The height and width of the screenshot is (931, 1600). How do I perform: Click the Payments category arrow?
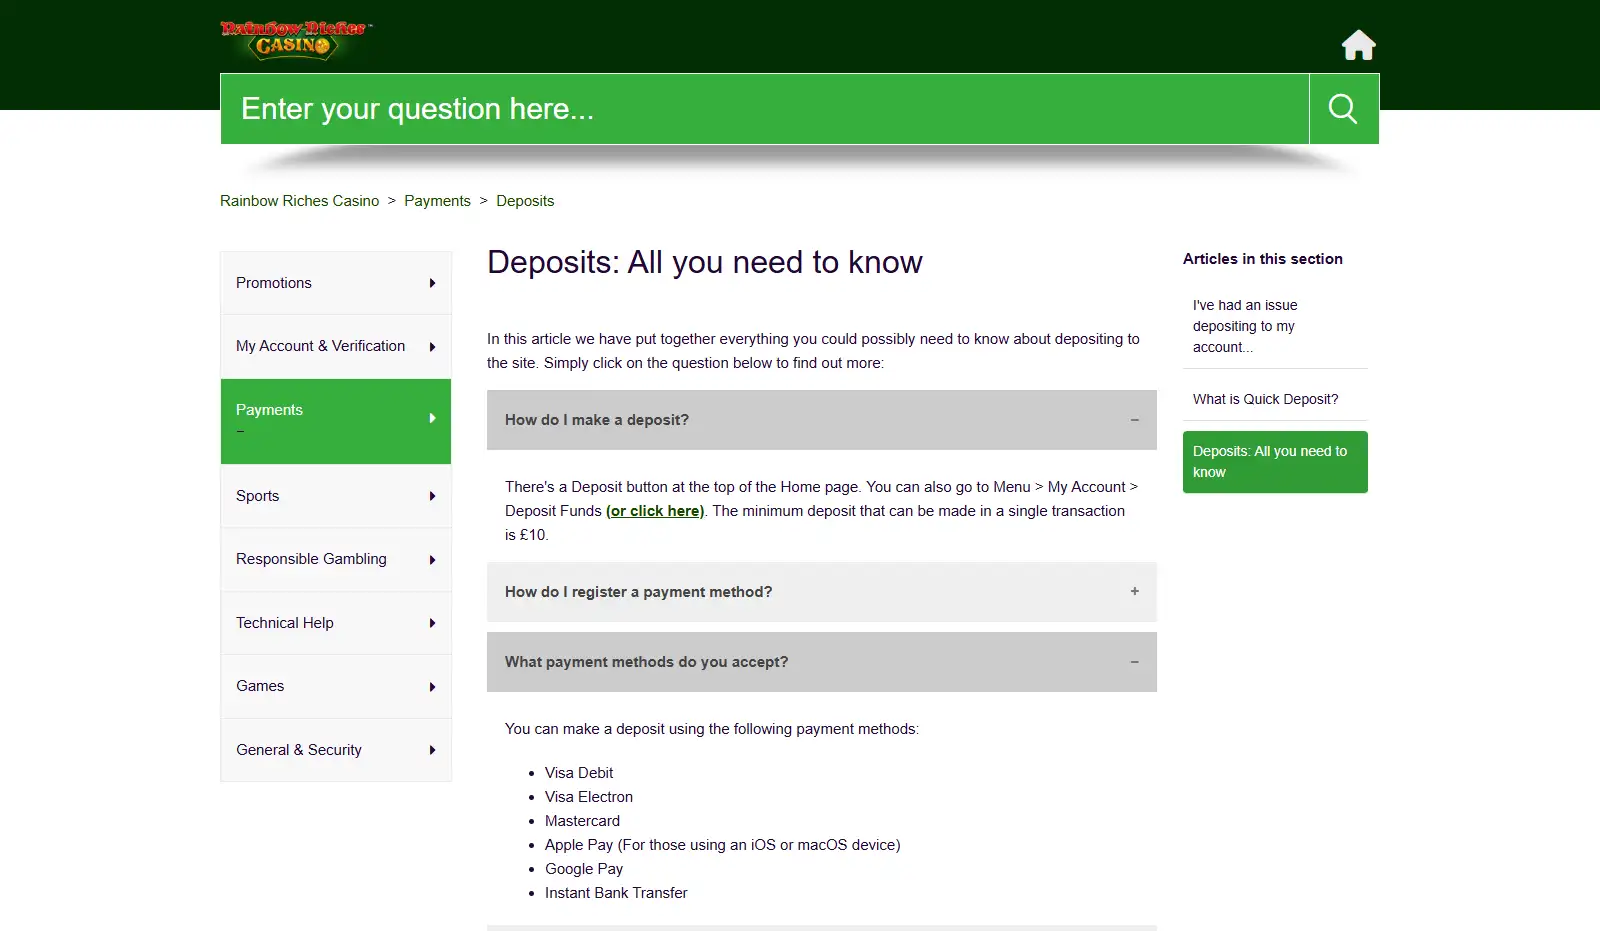point(432,418)
